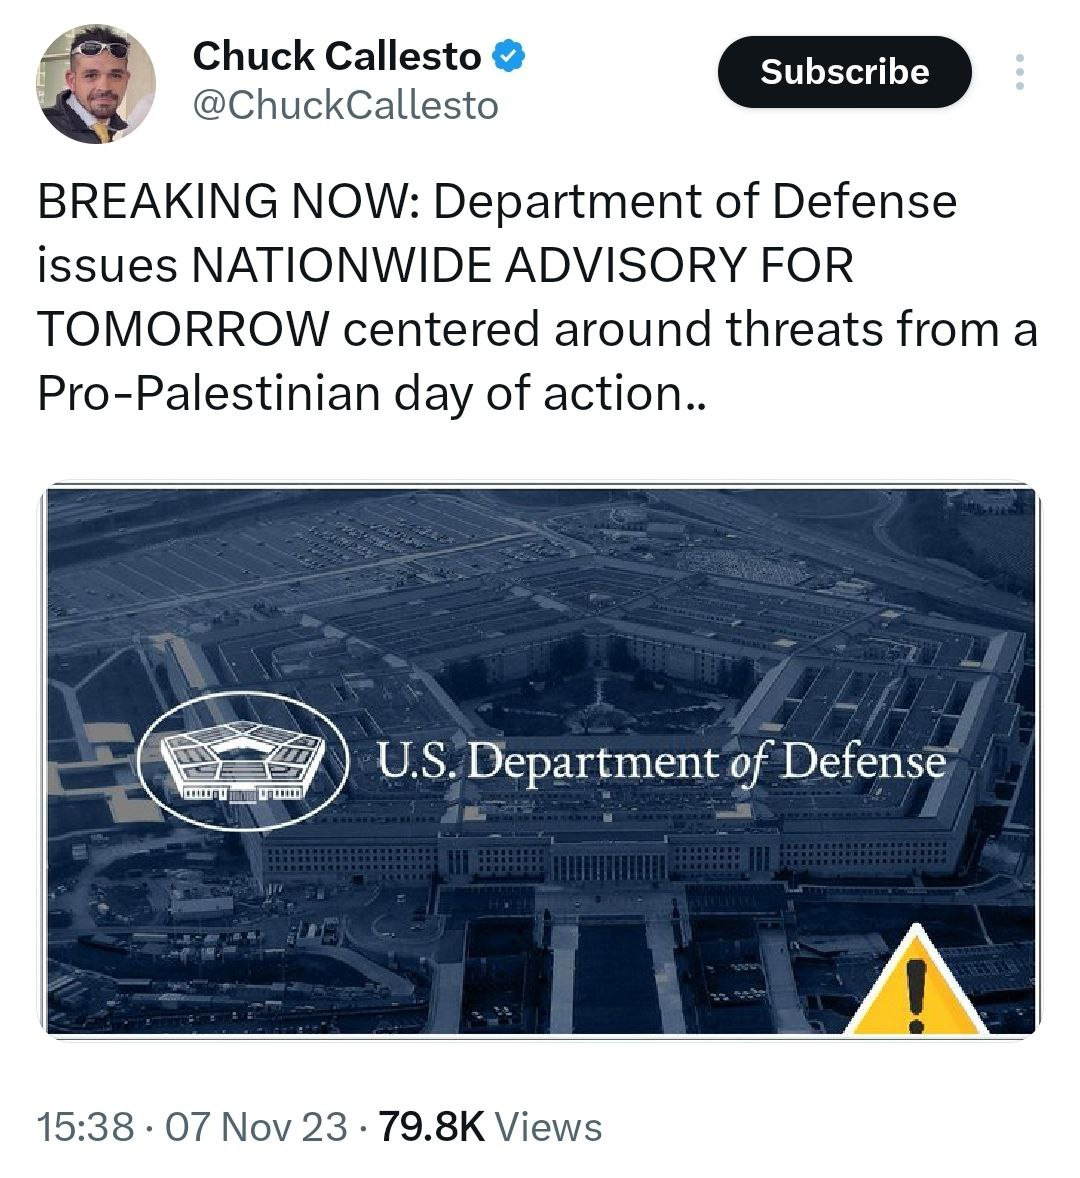Open Chuck Callesto's profile picture

tap(97, 84)
